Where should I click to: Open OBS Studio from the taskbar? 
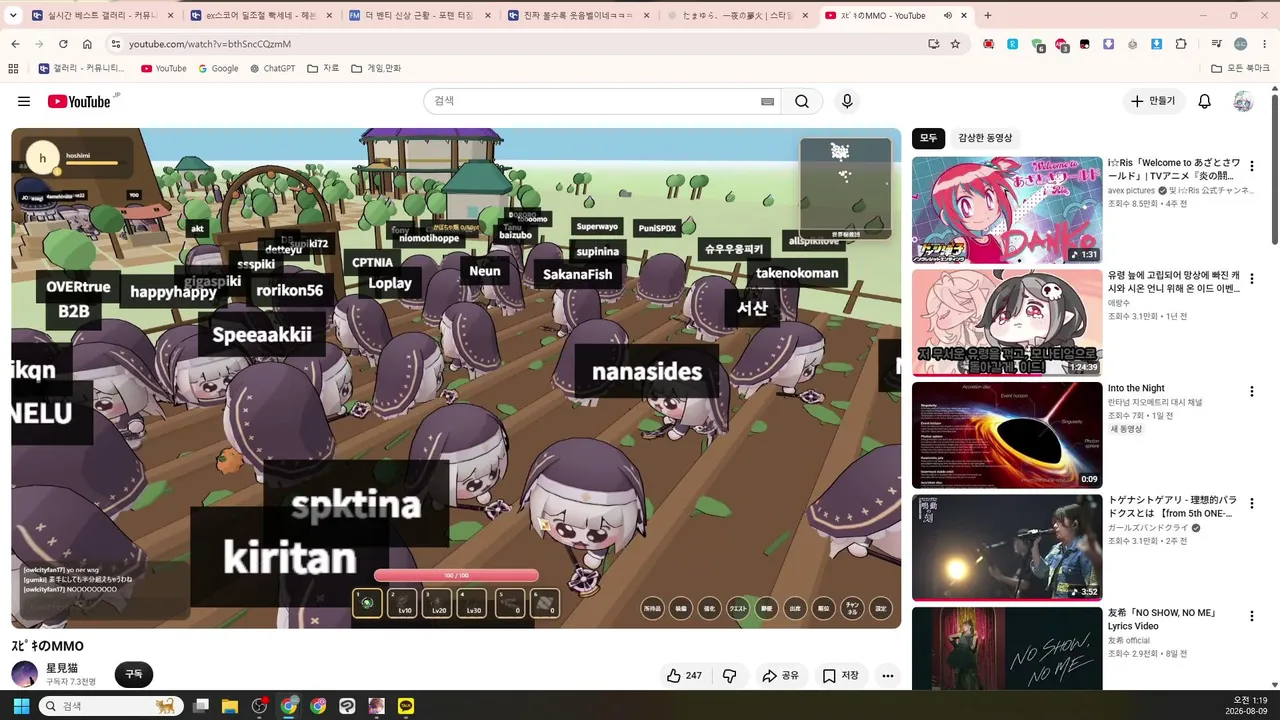[260, 706]
